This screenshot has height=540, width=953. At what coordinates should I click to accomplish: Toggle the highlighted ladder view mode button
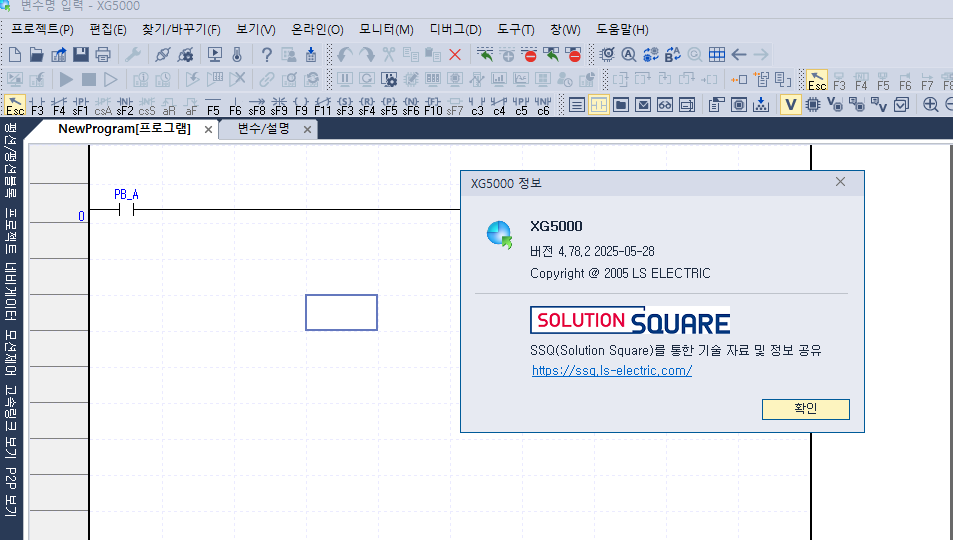(x=598, y=105)
